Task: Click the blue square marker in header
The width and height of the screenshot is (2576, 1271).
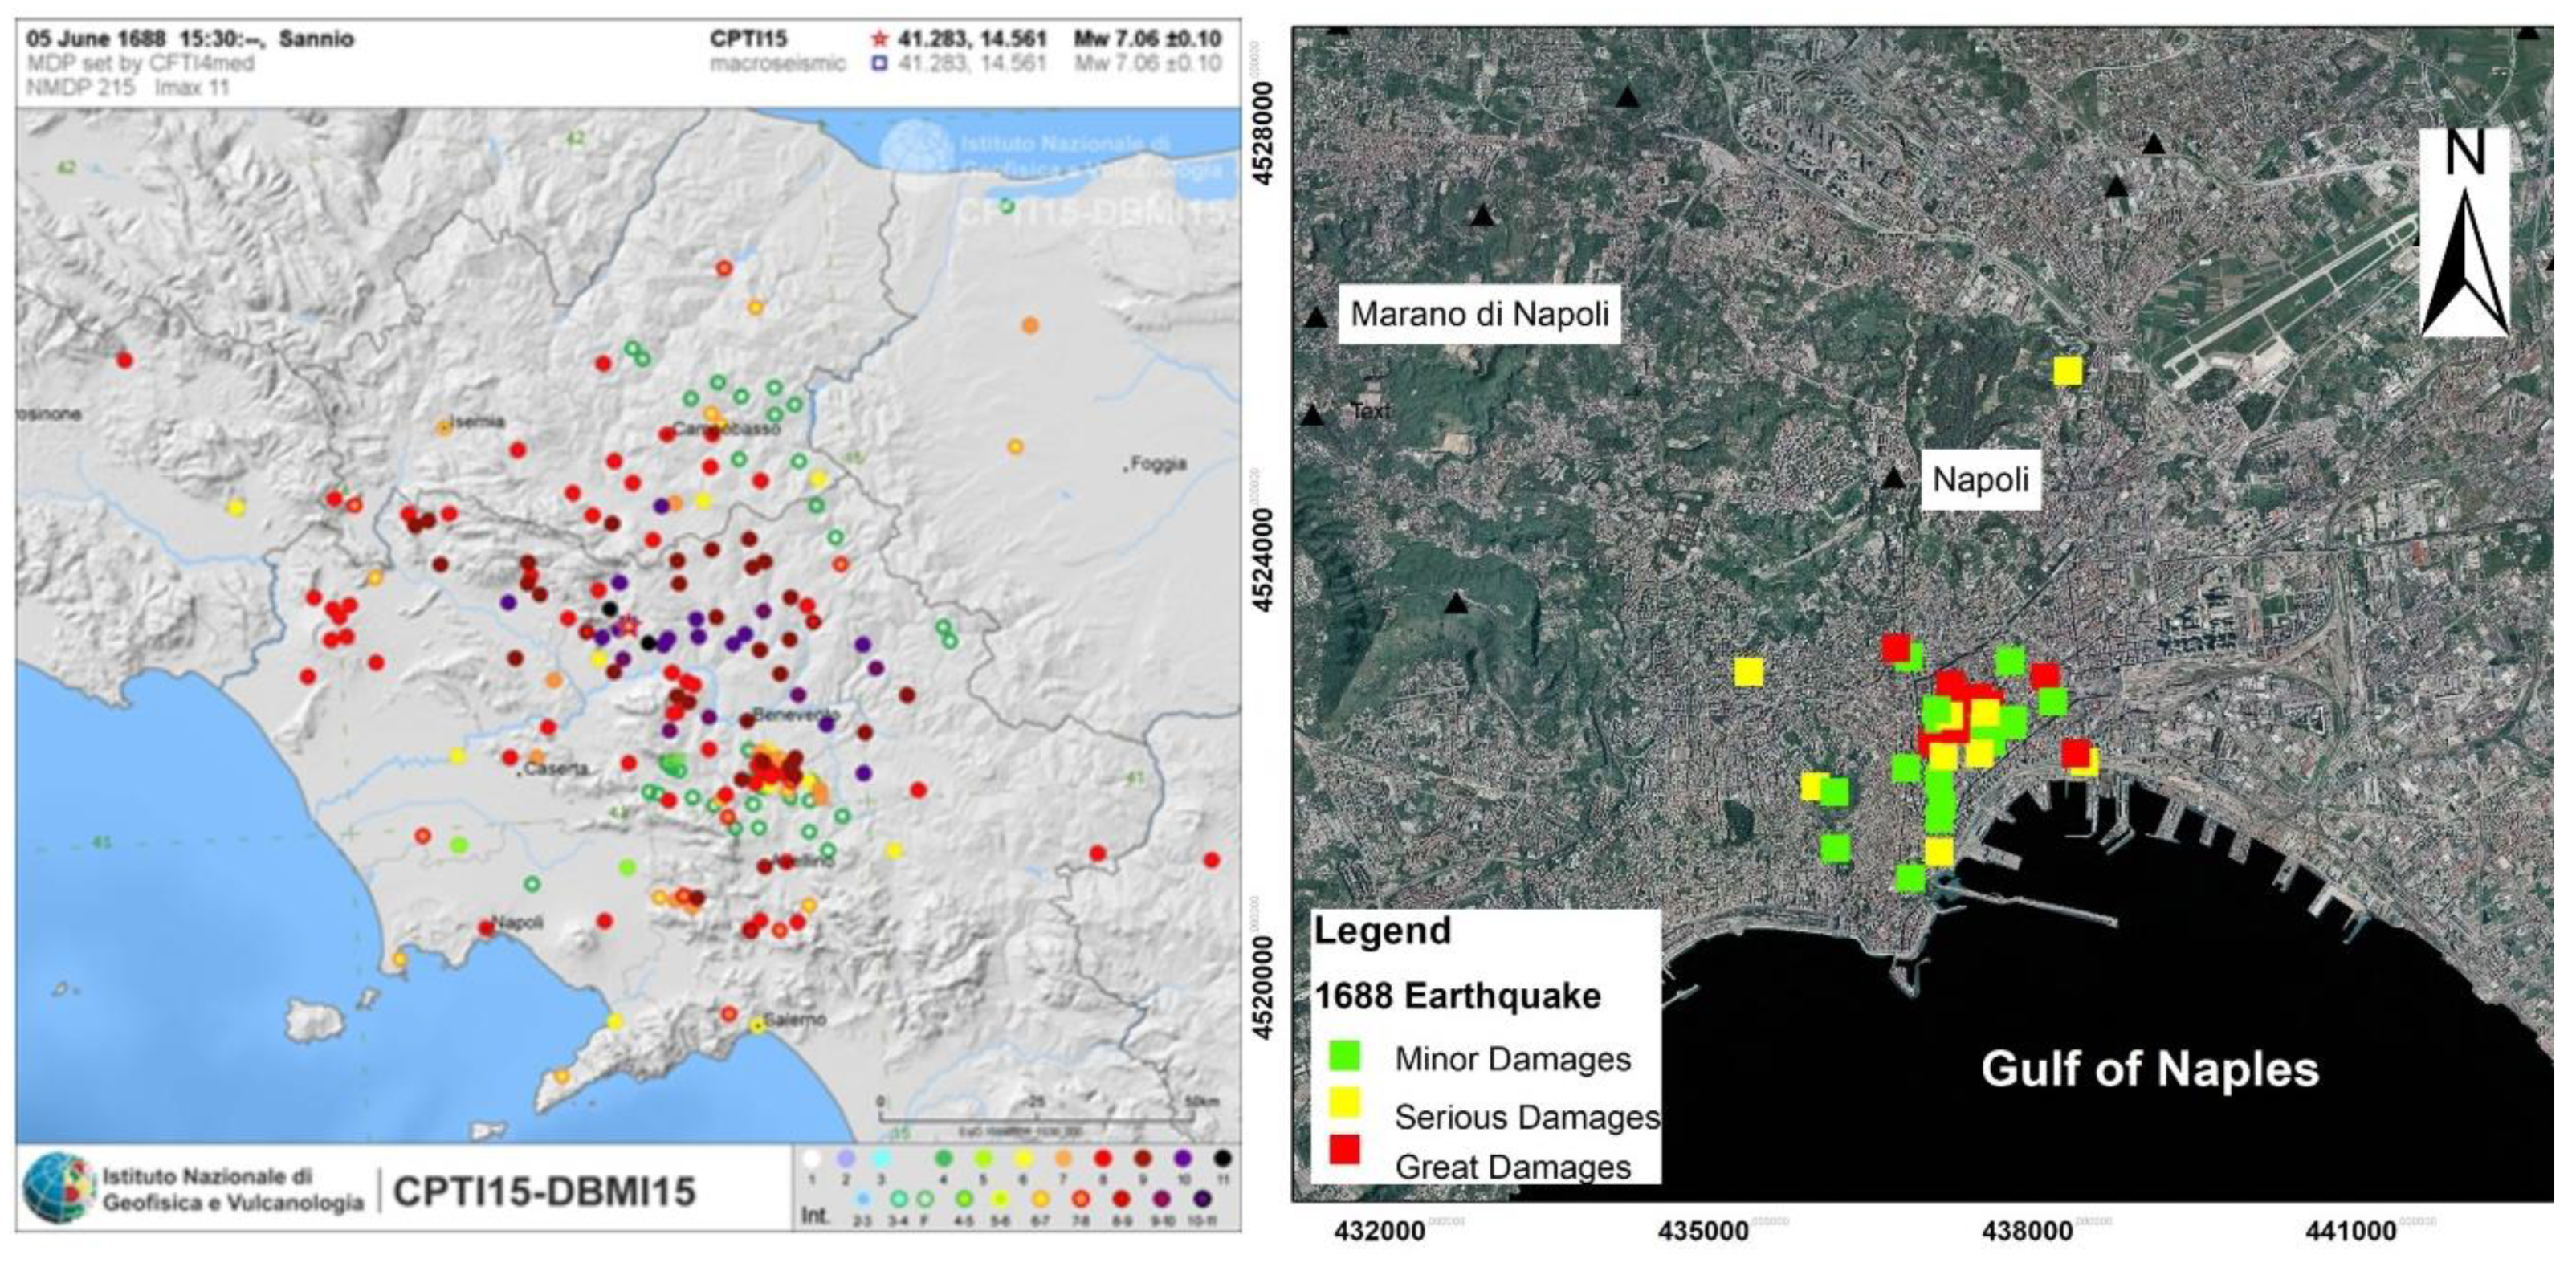Action: 879,64
